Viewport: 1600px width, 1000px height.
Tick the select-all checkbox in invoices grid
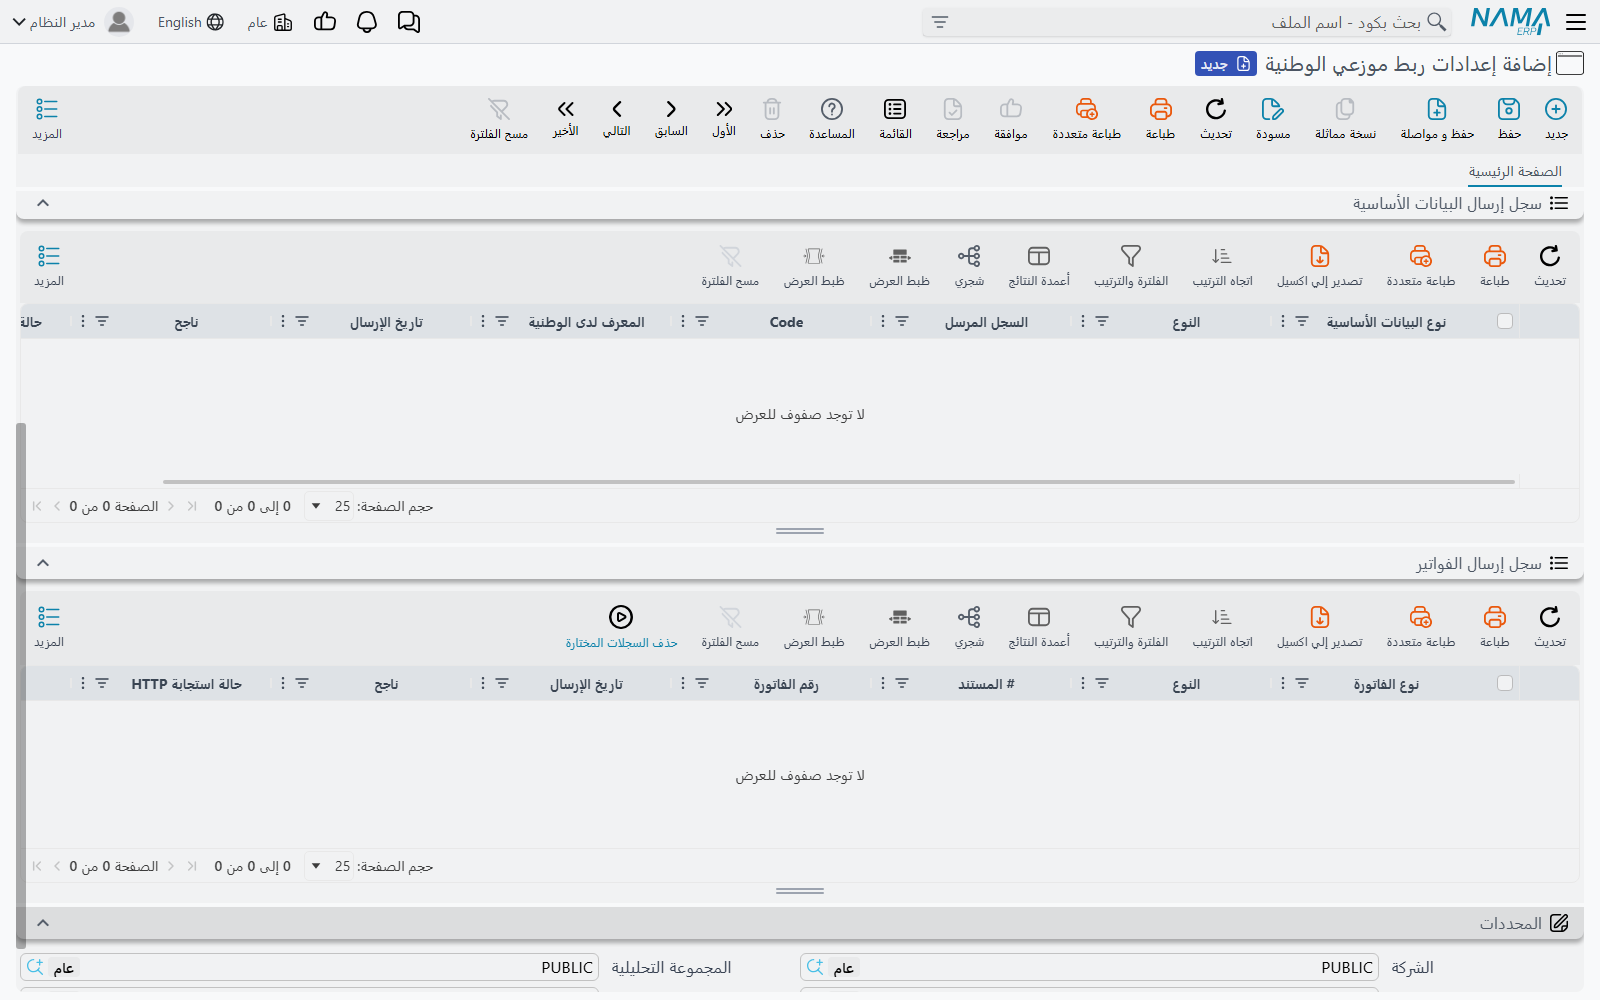1505,683
